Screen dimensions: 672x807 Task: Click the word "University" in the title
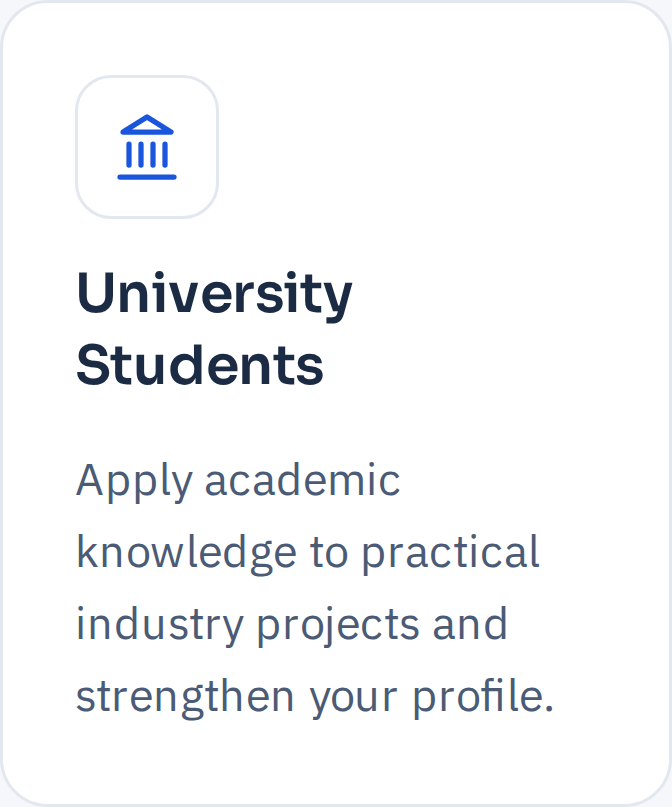214,294
